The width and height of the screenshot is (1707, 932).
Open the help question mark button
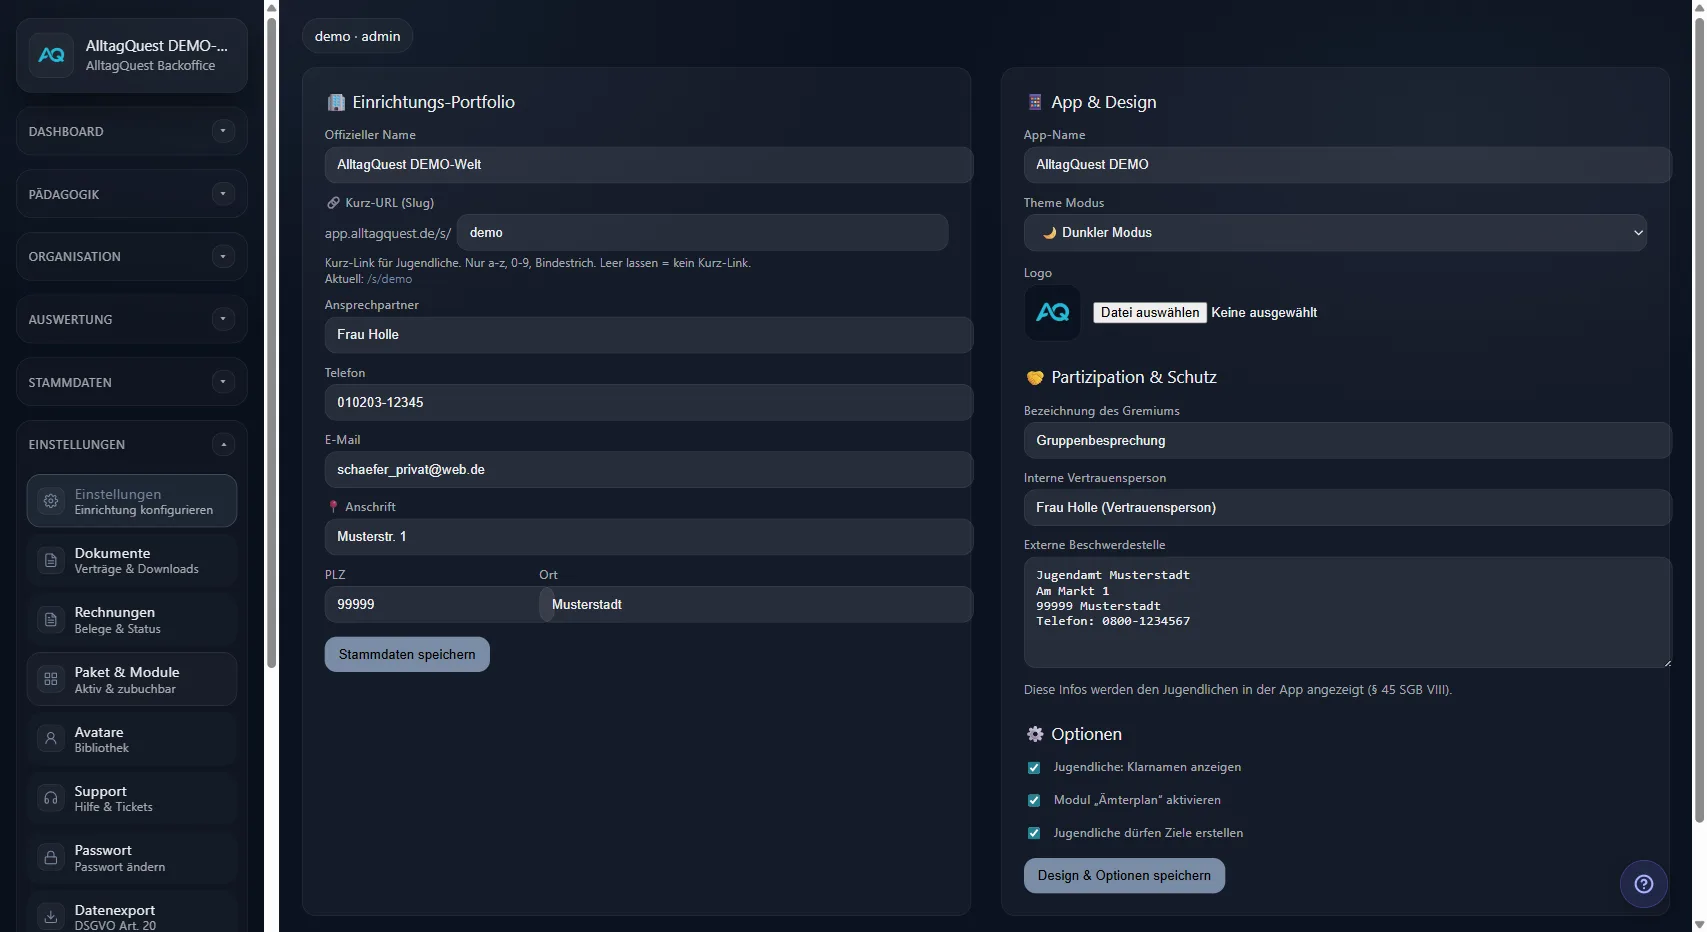[x=1643, y=884]
